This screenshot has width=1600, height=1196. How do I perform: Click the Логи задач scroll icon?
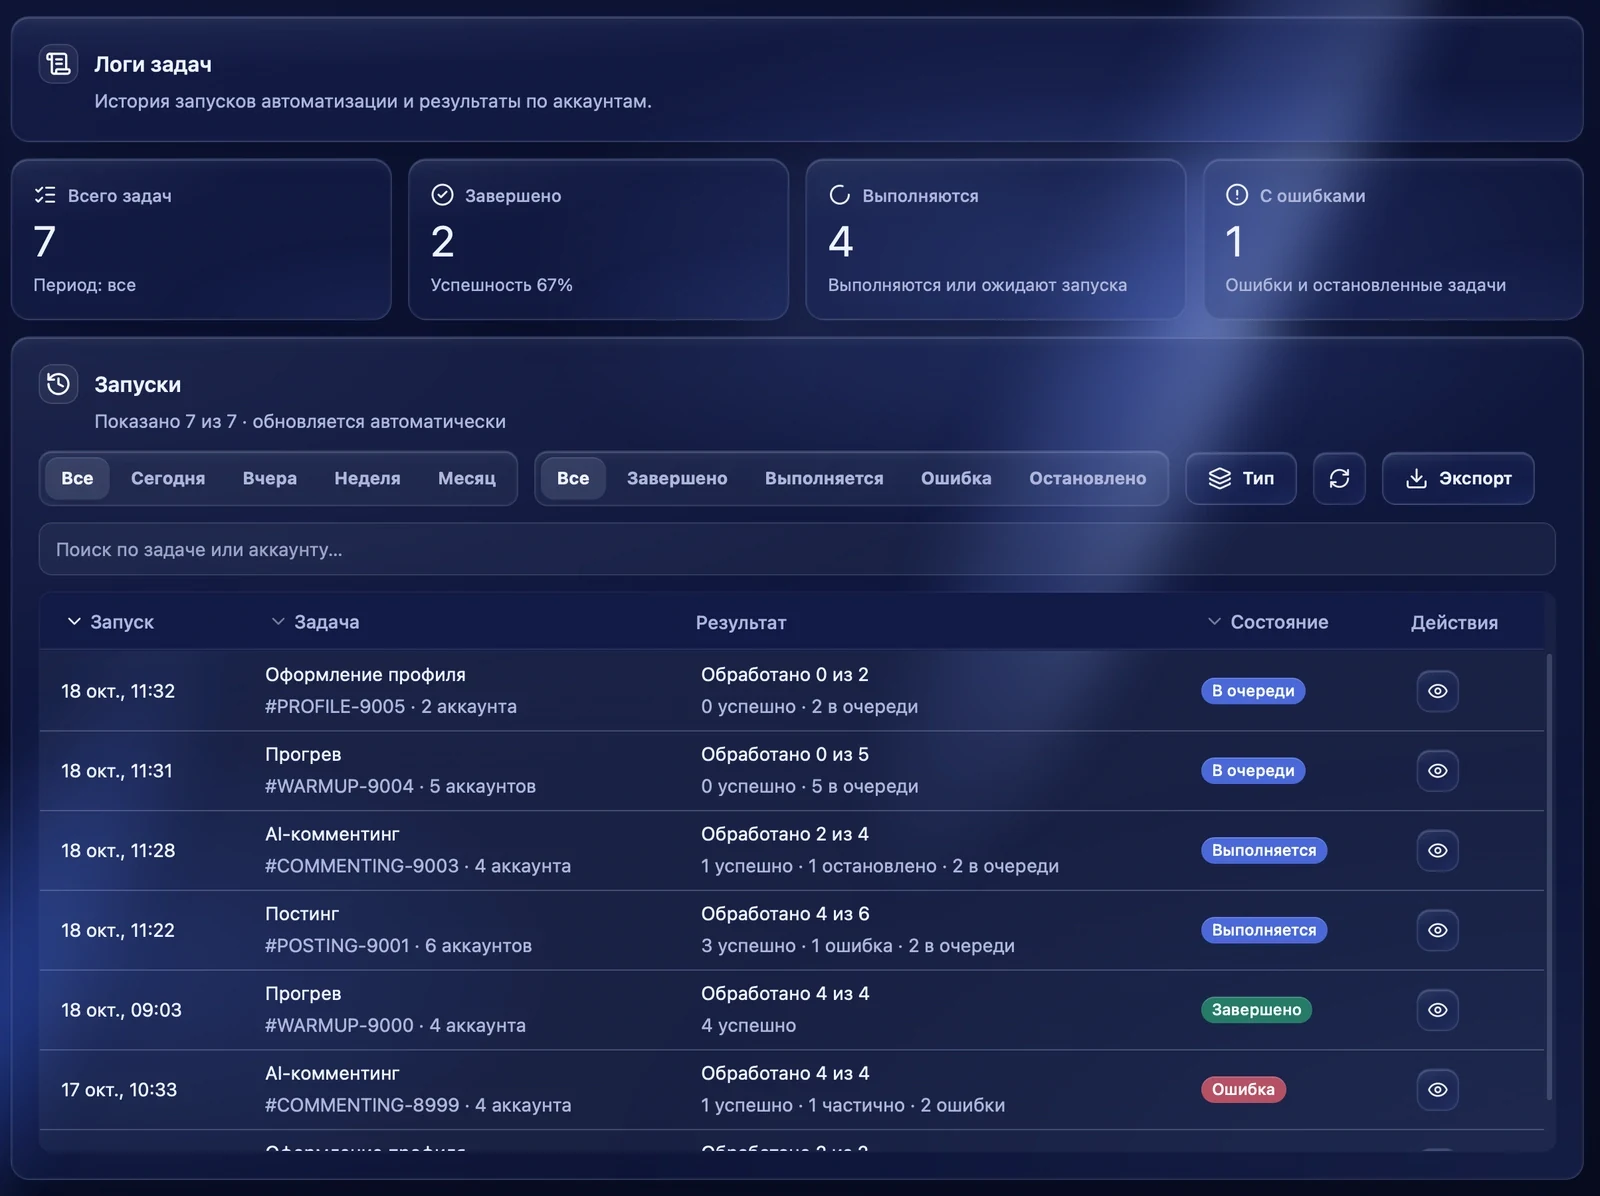(58, 64)
